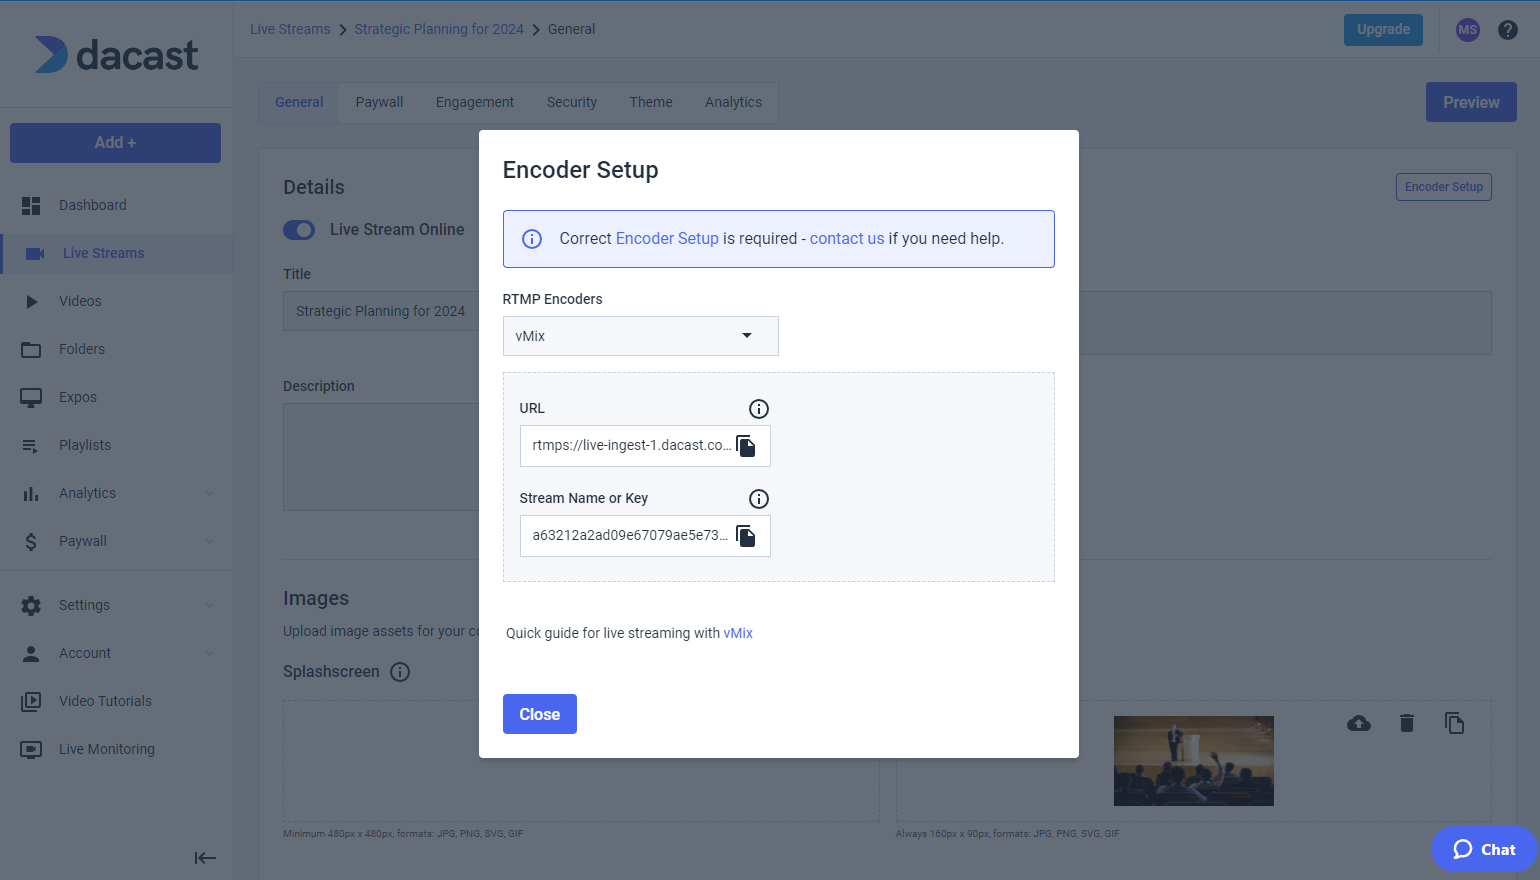Open the URL info tooltip icon

coord(758,408)
